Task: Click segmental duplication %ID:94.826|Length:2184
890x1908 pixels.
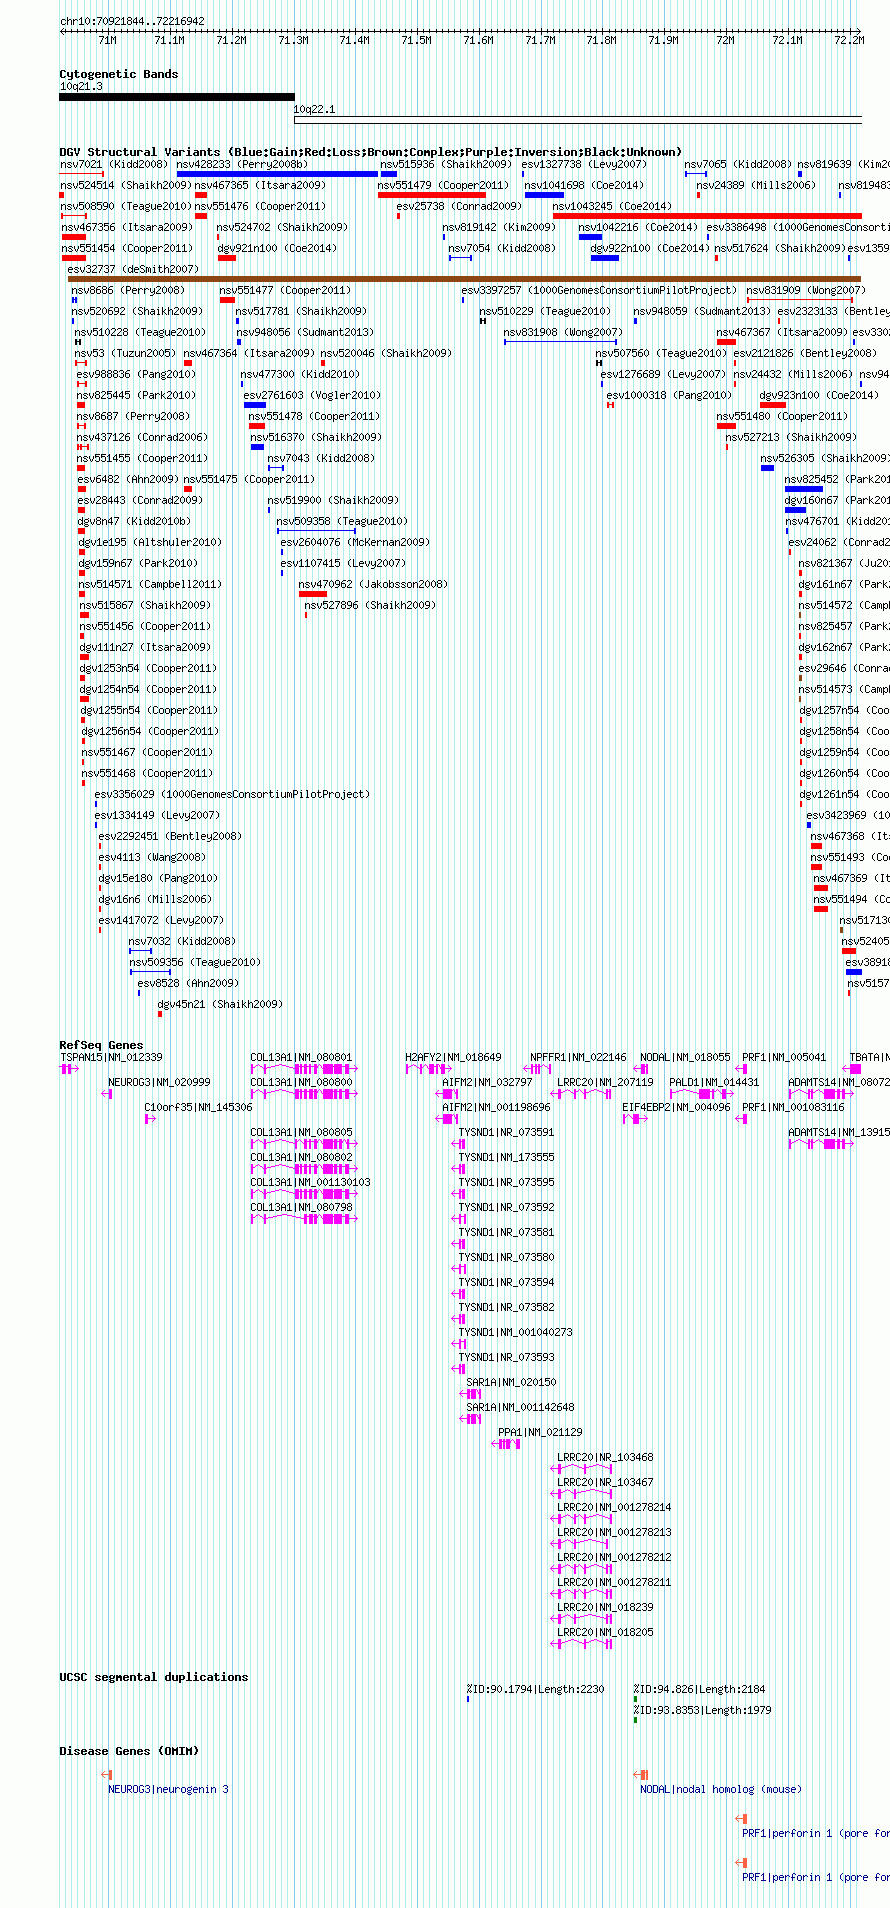Action: (699, 1689)
